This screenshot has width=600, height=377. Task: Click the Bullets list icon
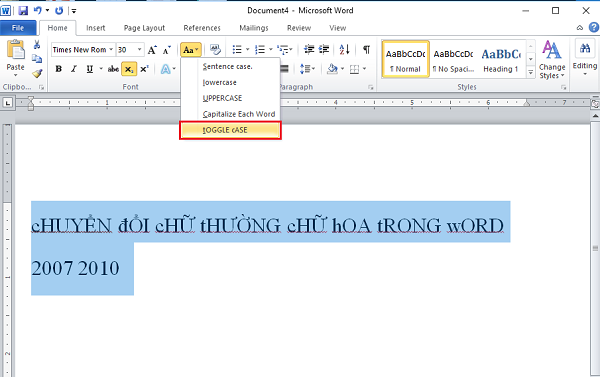[x=237, y=49]
